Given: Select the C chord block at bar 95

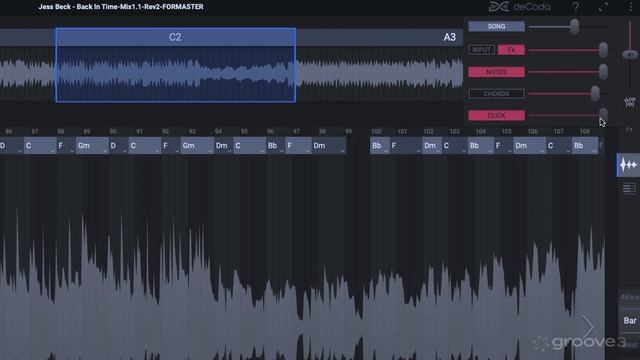Looking at the screenshot, I should tap(249, 146).
